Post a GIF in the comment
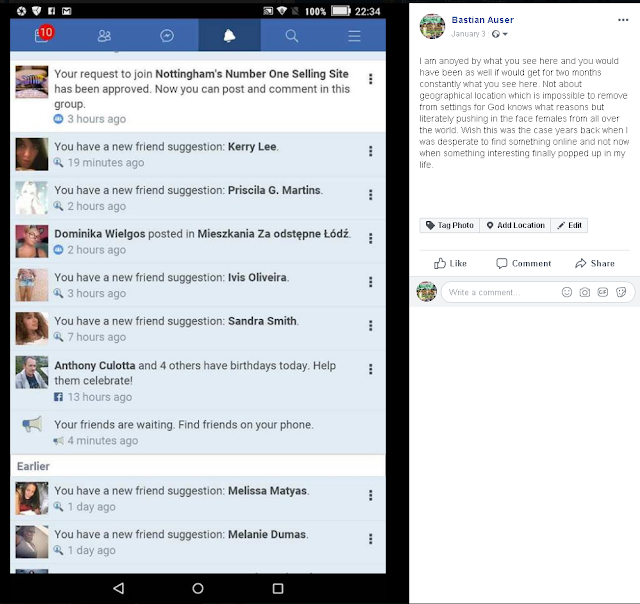This screenshot has height=604, width=640. pyautogui.click(x=603, y=292)
